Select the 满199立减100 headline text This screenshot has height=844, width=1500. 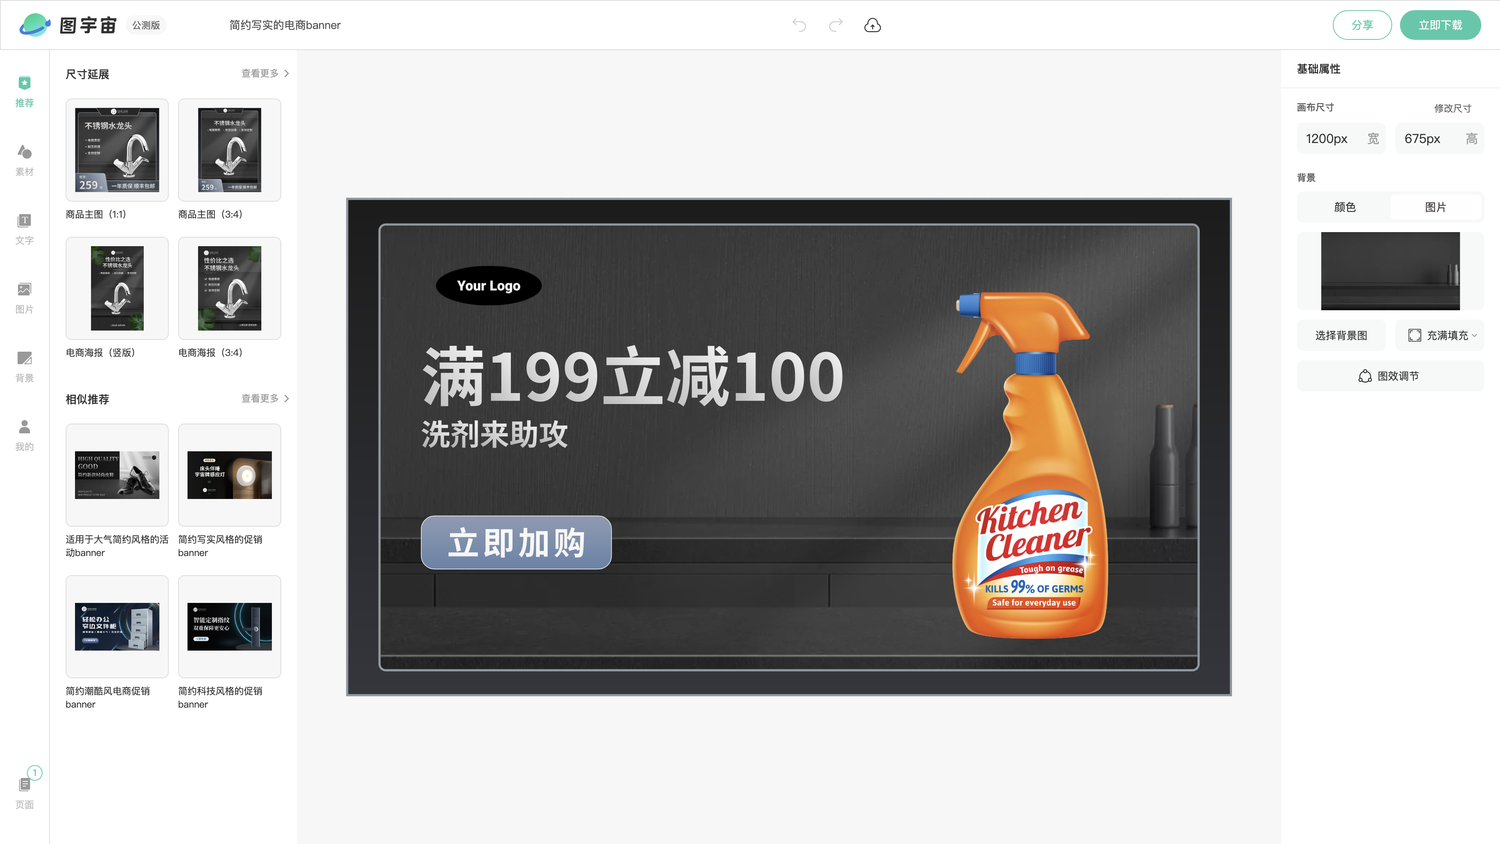[633, 377]
